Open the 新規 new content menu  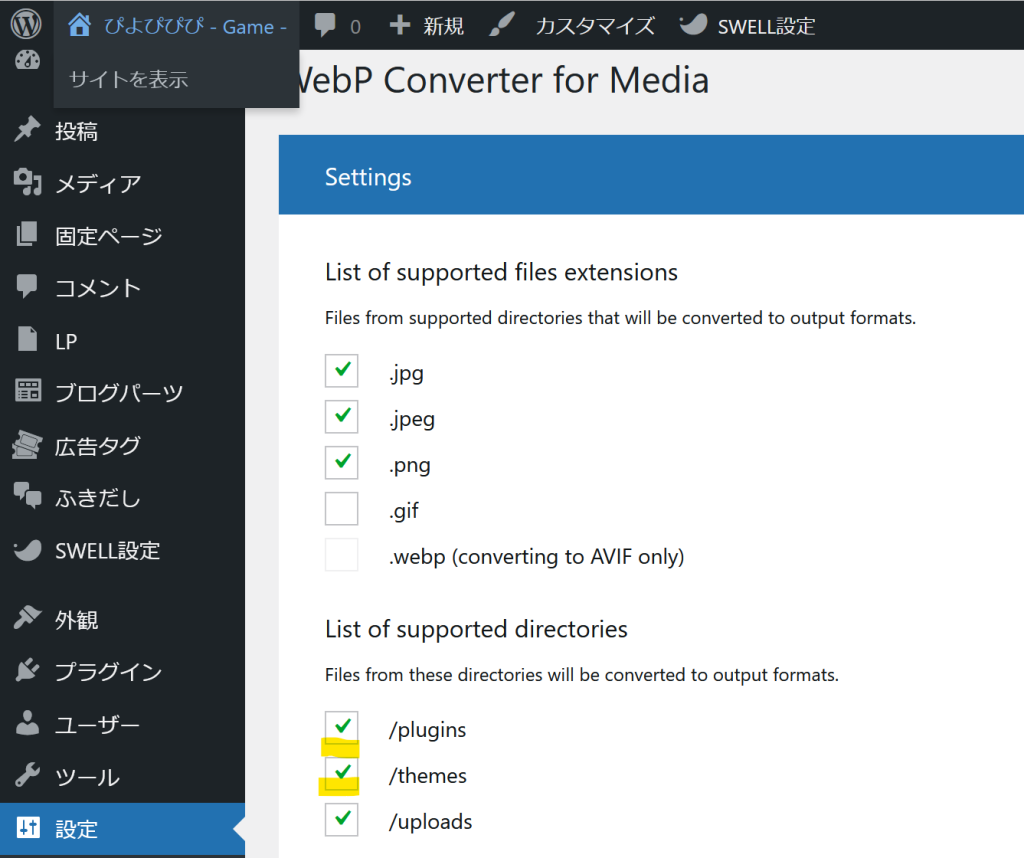[427, 26]
